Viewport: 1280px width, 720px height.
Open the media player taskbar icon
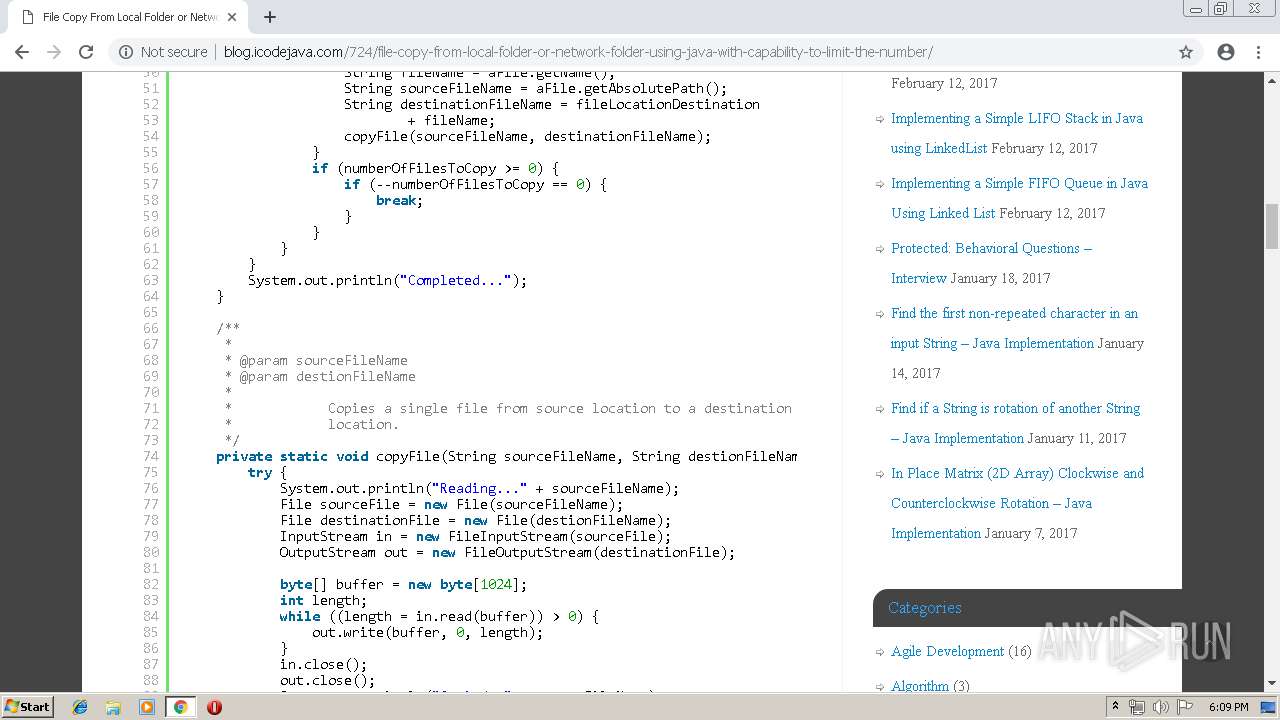point(146,707)
